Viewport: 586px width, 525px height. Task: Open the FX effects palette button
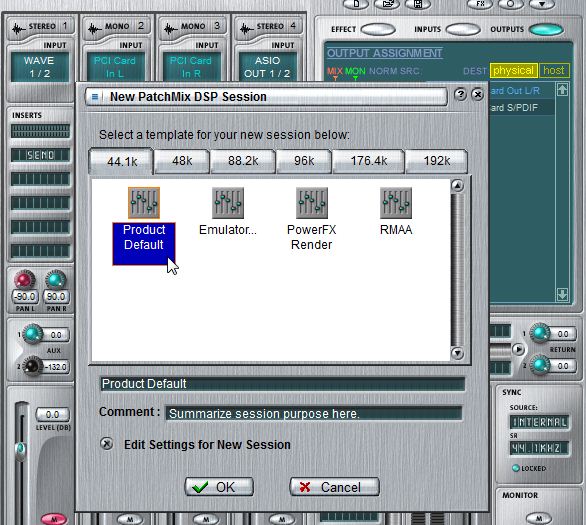tap(480, 4)
